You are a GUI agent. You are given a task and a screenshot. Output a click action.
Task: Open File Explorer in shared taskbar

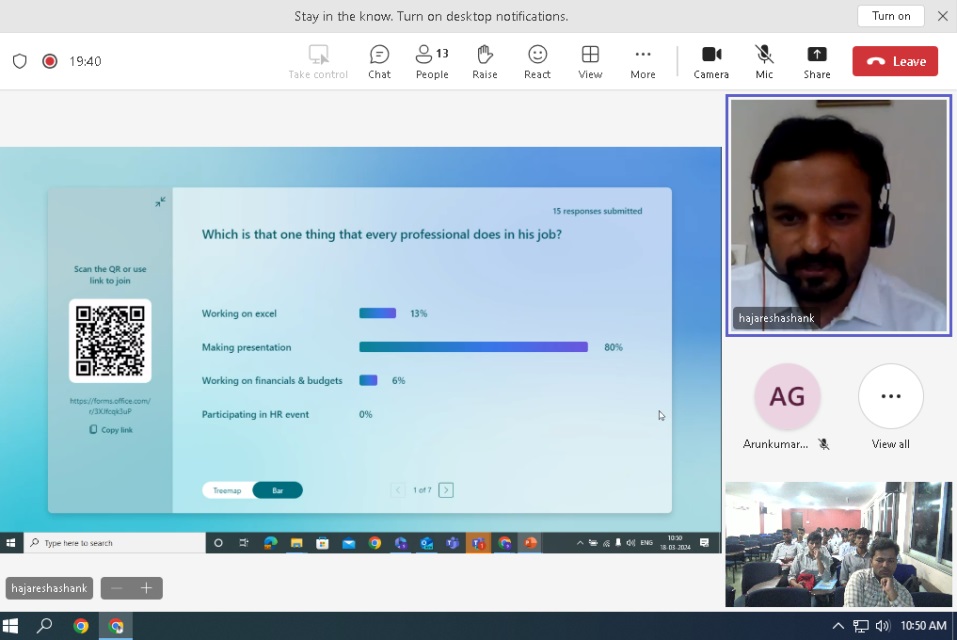point(297,542)
